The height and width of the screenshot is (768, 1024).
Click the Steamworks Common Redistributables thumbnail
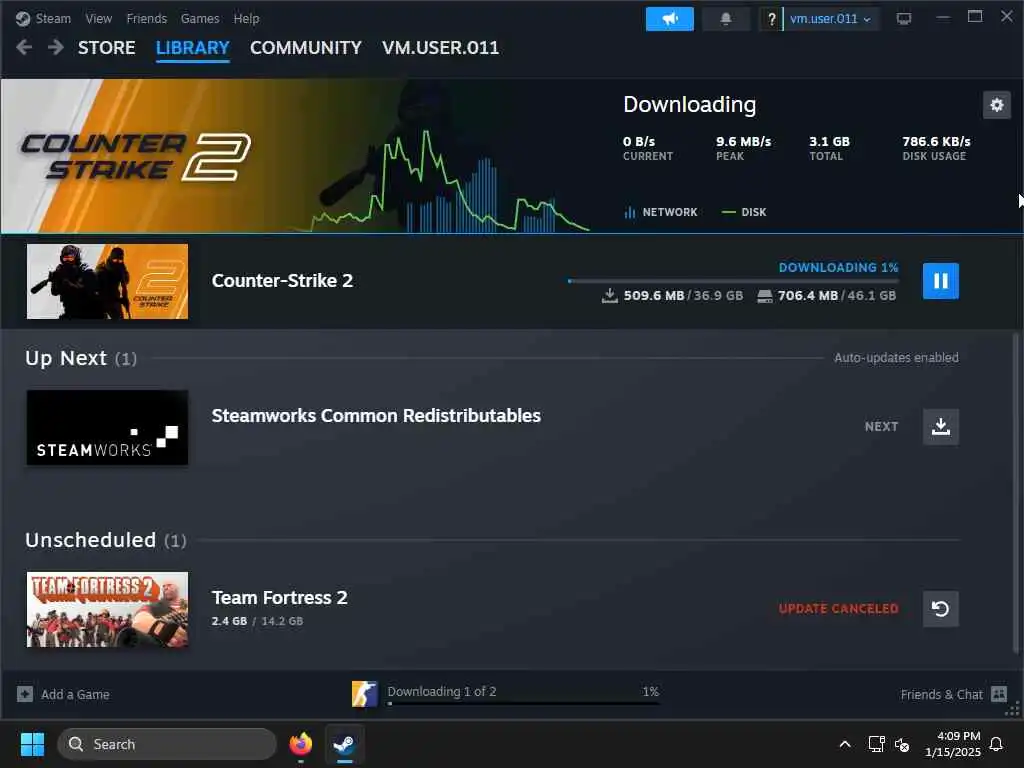[x=107, y=428]
